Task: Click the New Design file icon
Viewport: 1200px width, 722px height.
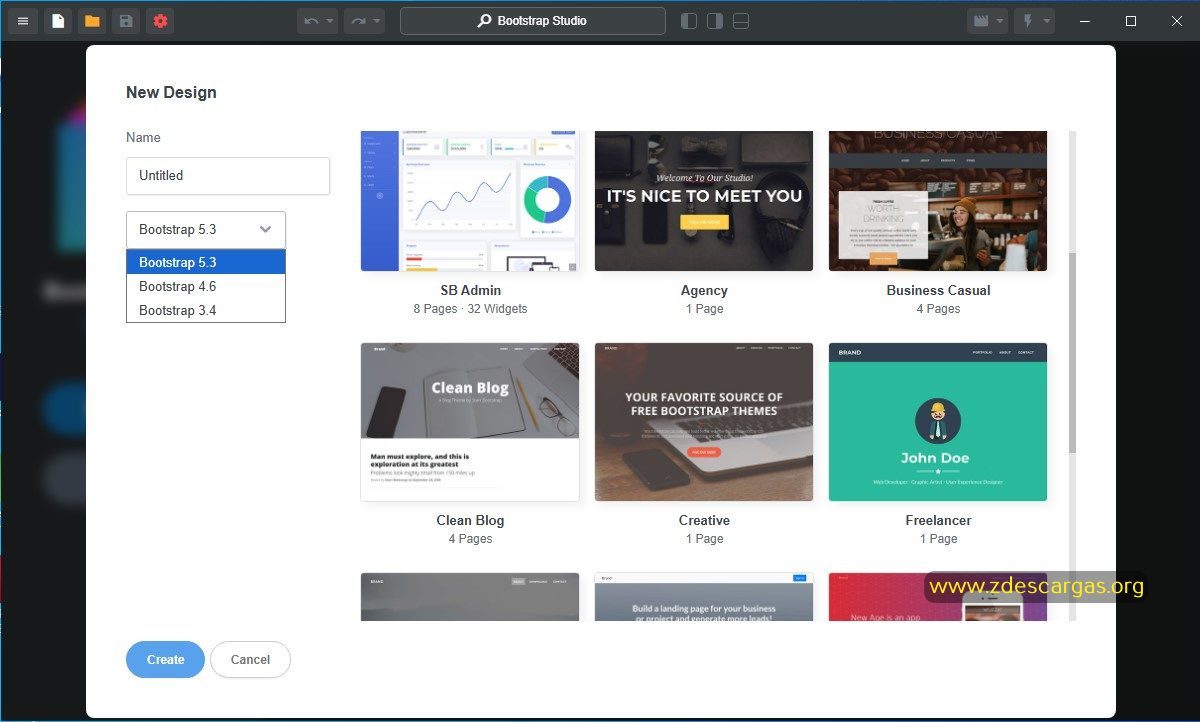Action: 57,21
